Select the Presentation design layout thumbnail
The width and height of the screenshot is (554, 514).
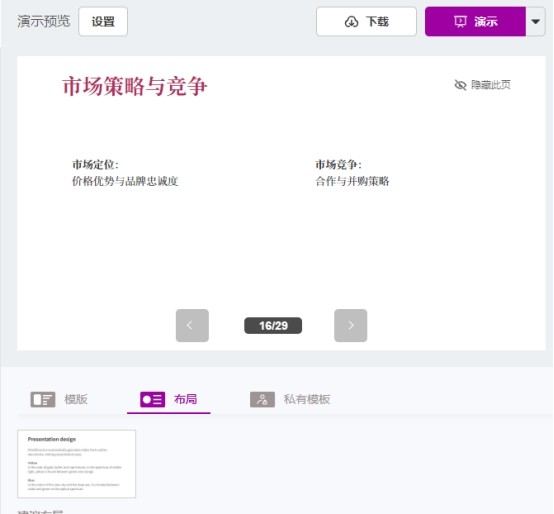coord(77,464)
